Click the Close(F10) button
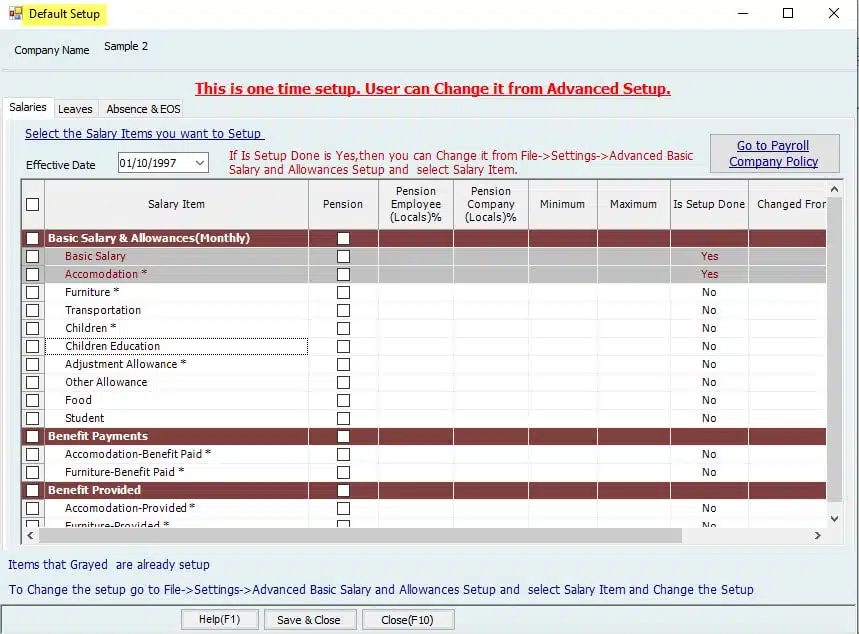Screen dimensions: 859x634 click(x=407, y=620)
